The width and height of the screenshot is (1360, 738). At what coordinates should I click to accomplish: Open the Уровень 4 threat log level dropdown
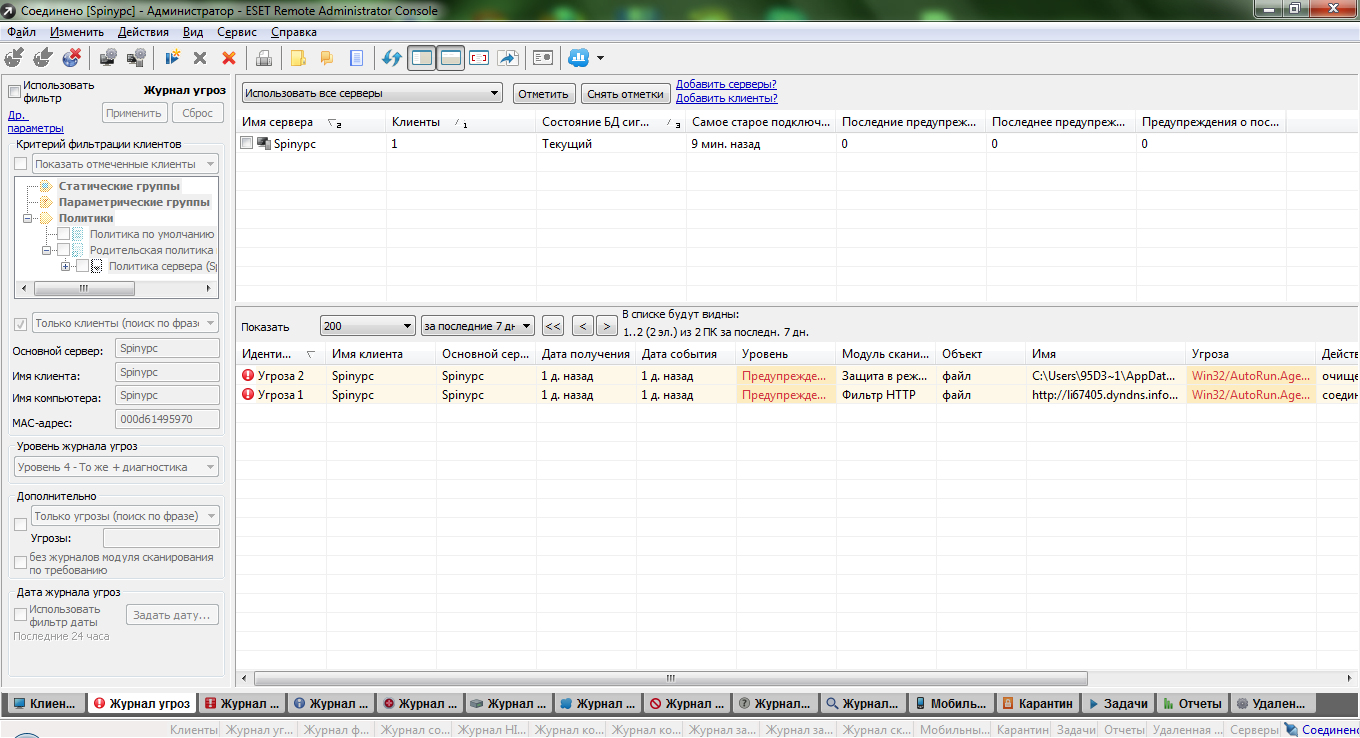[x=116, y=467]
